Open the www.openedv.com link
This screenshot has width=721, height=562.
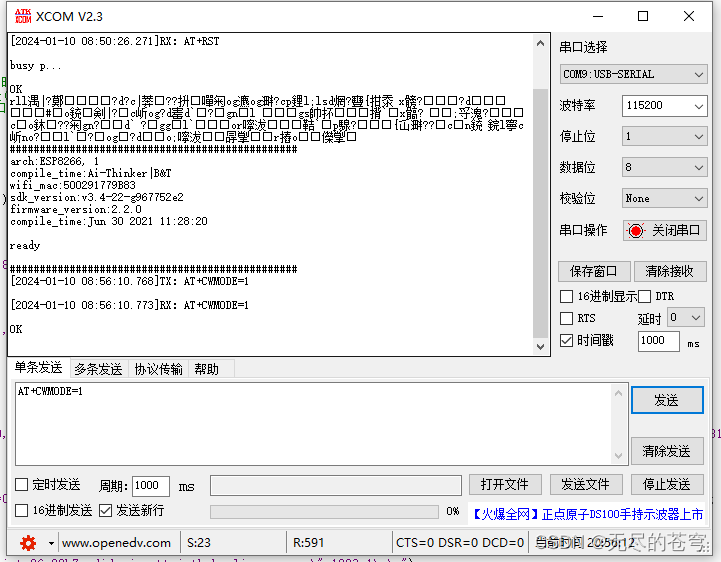(x=116, y=543)
